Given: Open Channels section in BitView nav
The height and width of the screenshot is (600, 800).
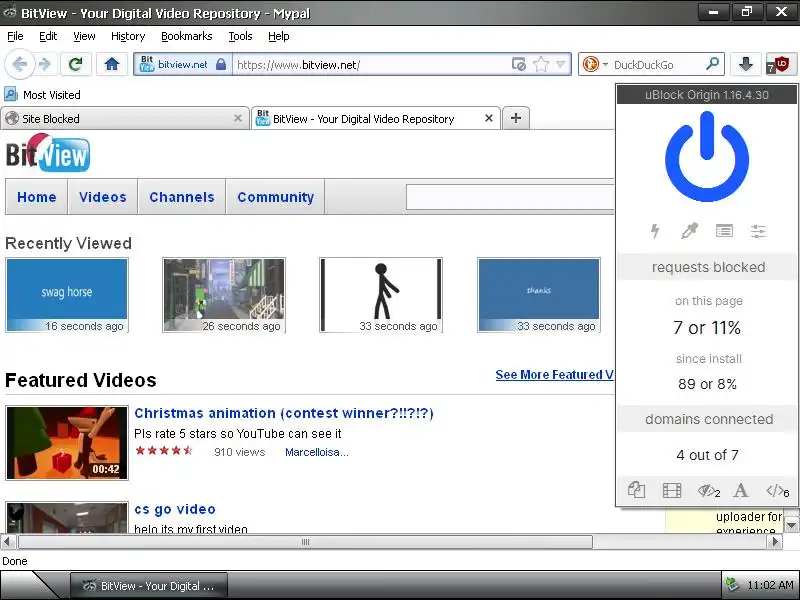Looking at the screenshot, I should (x=182, y=197).
